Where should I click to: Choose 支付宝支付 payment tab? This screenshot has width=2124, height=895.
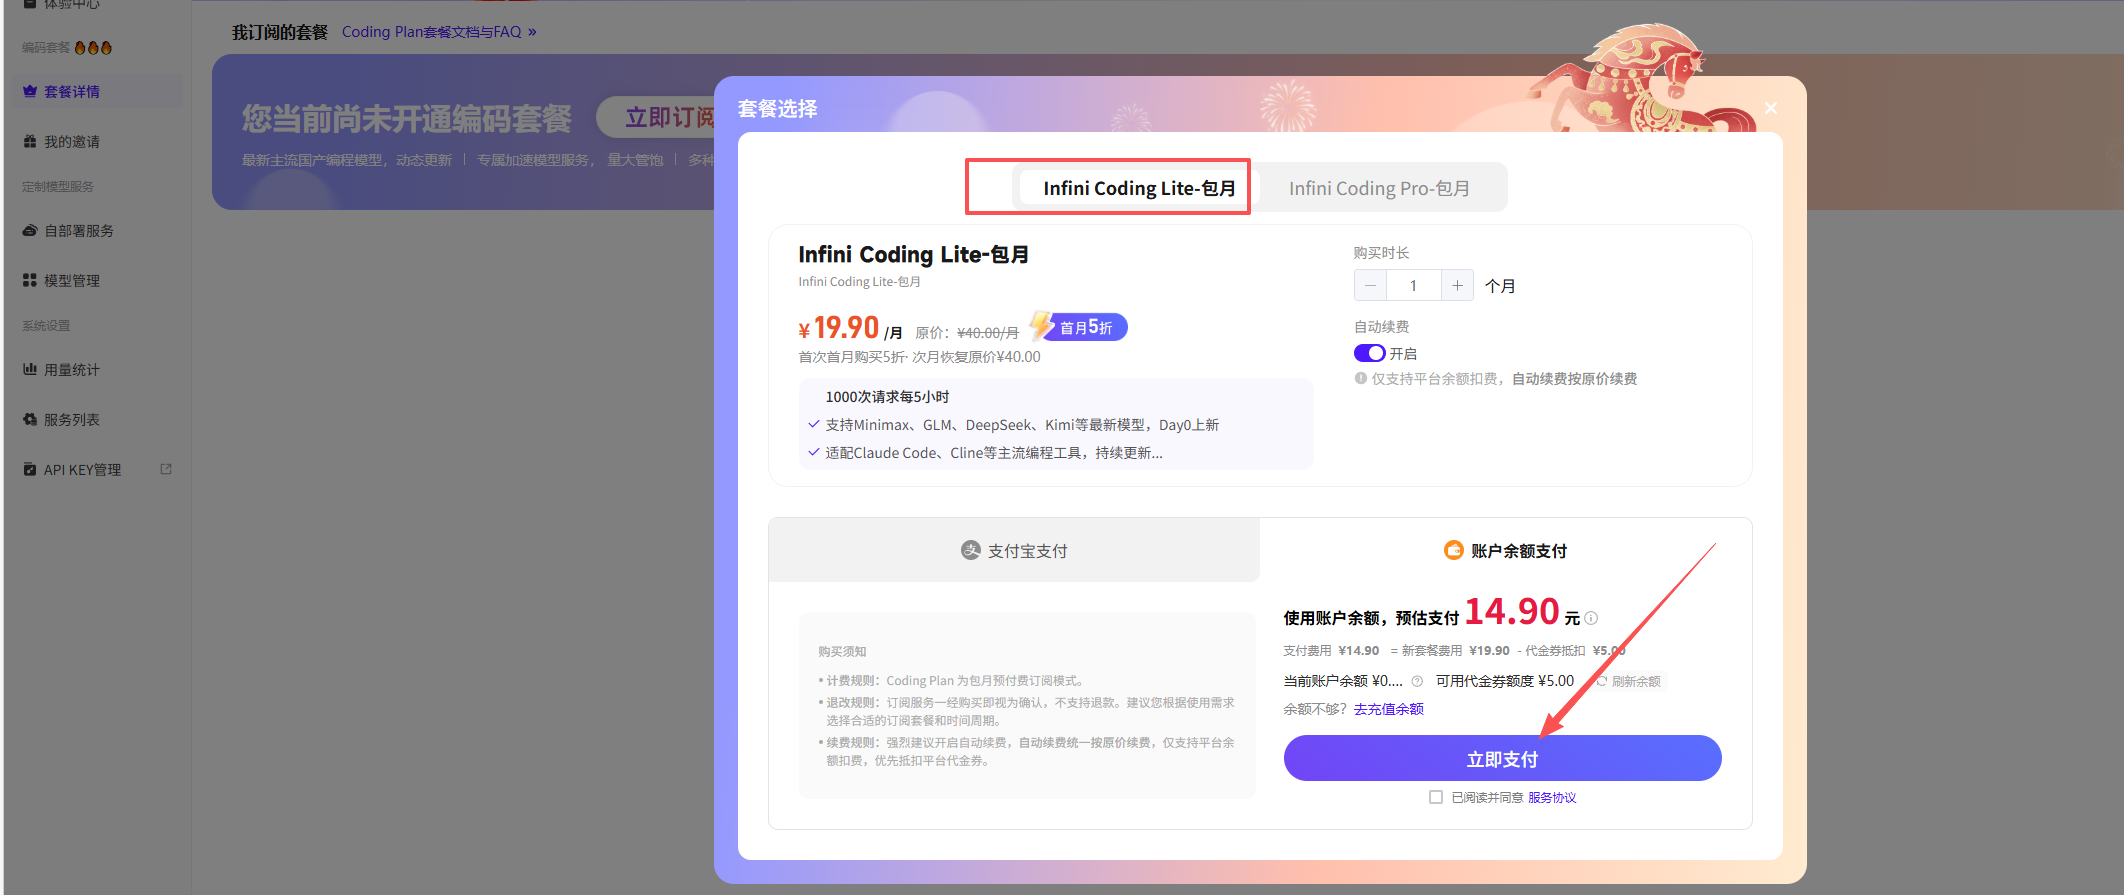click(x=1014, y=550)
